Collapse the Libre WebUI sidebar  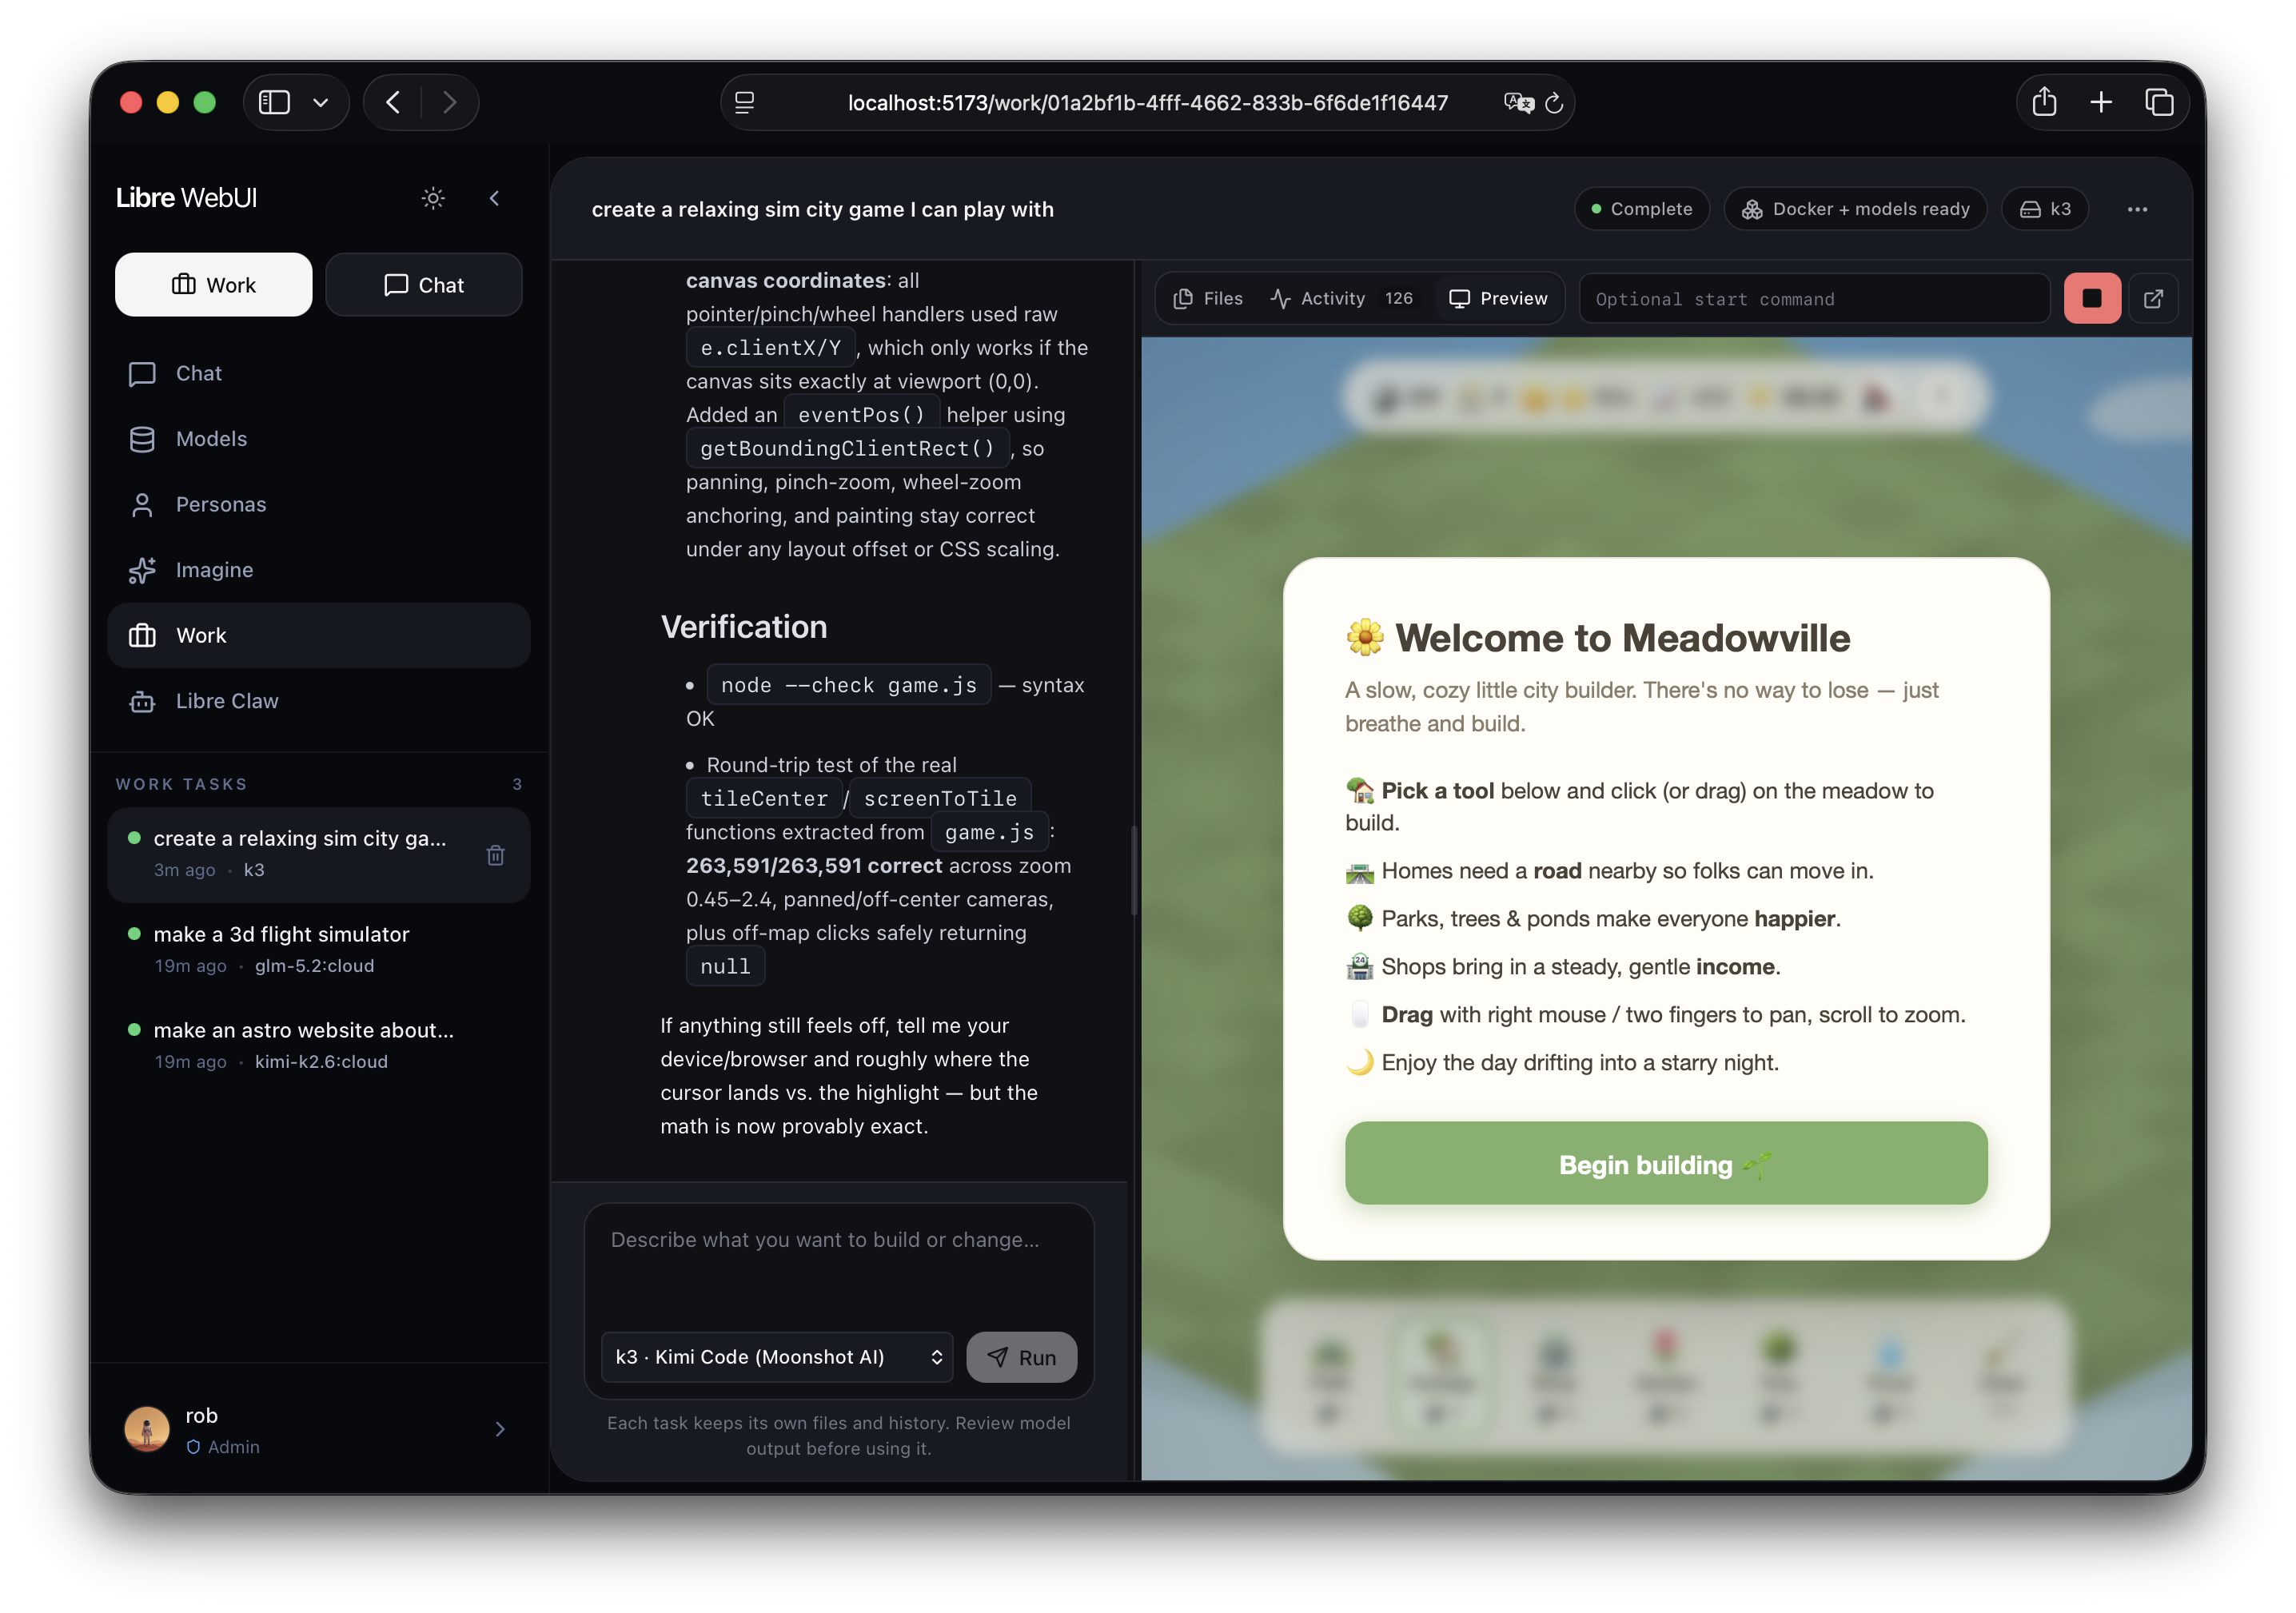click(494, 198)
